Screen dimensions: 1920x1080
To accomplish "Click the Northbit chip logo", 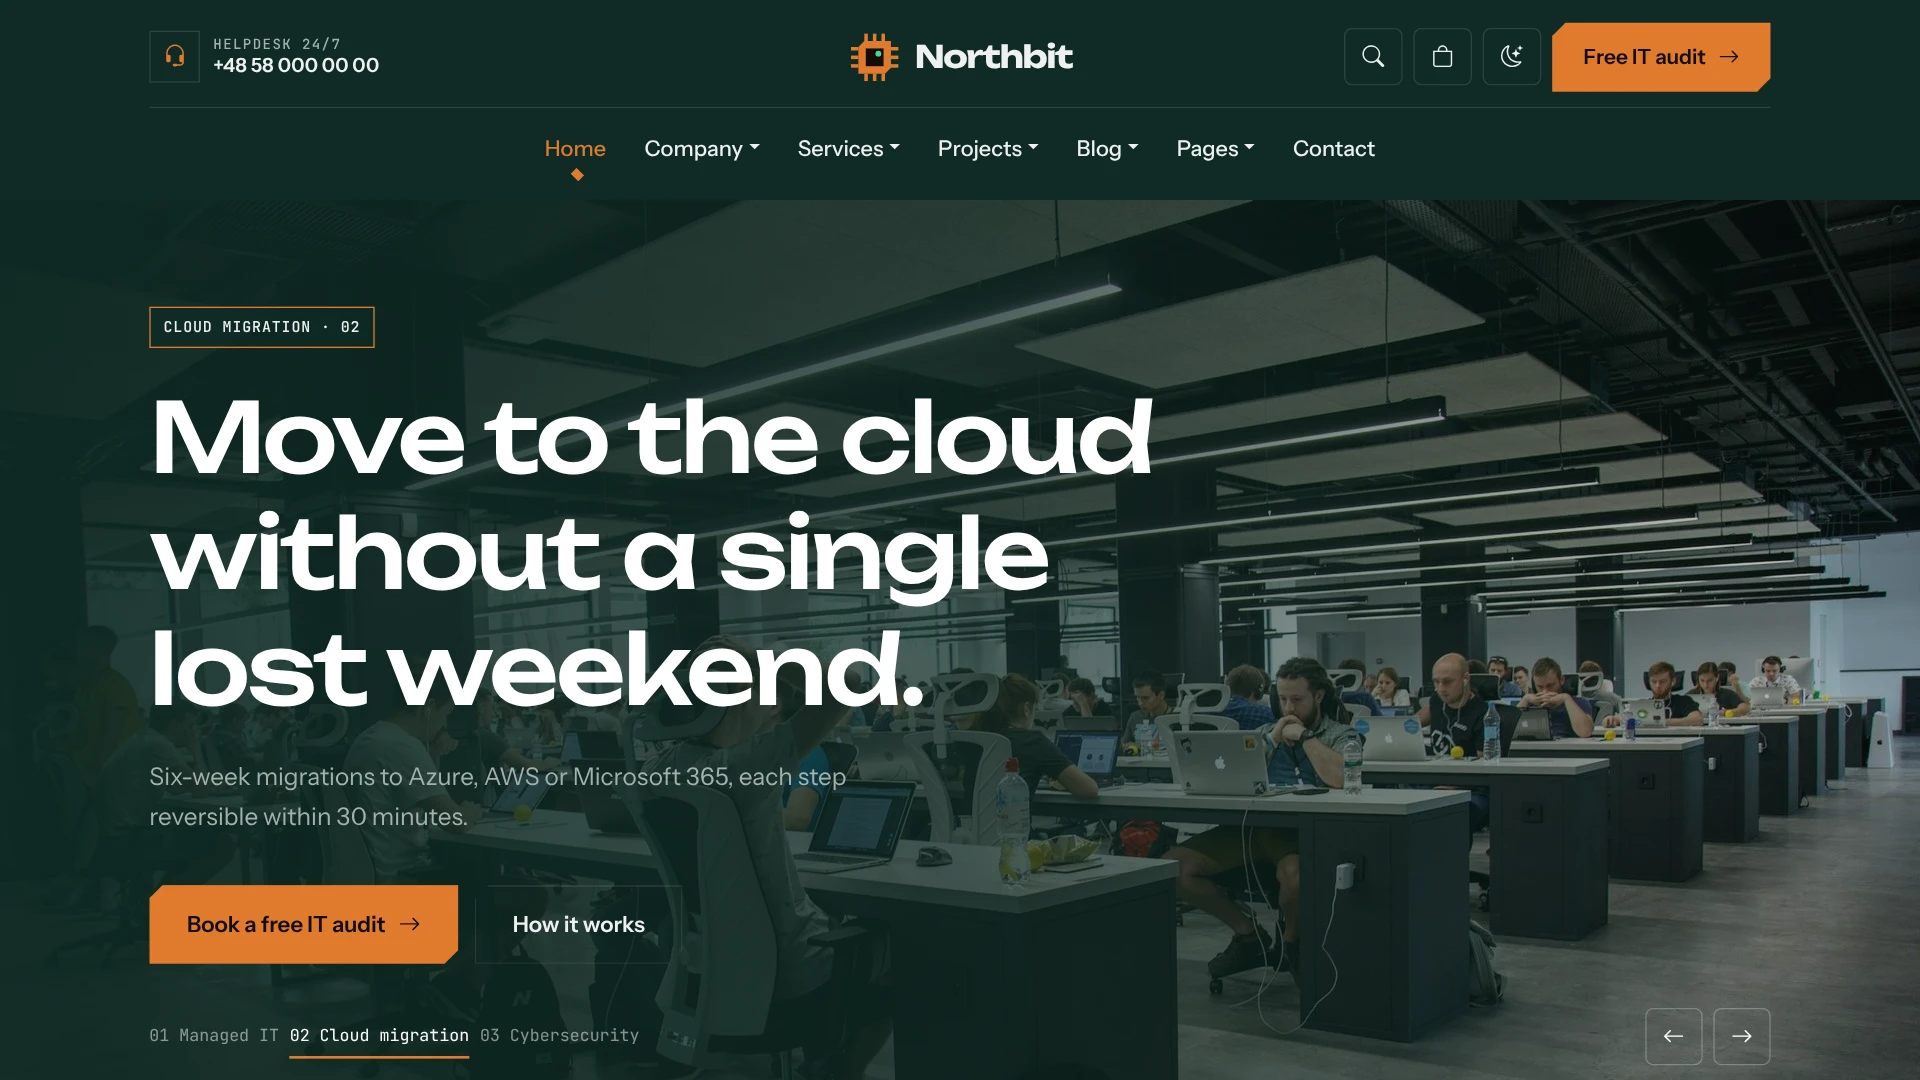I will (x=874, y=57).
